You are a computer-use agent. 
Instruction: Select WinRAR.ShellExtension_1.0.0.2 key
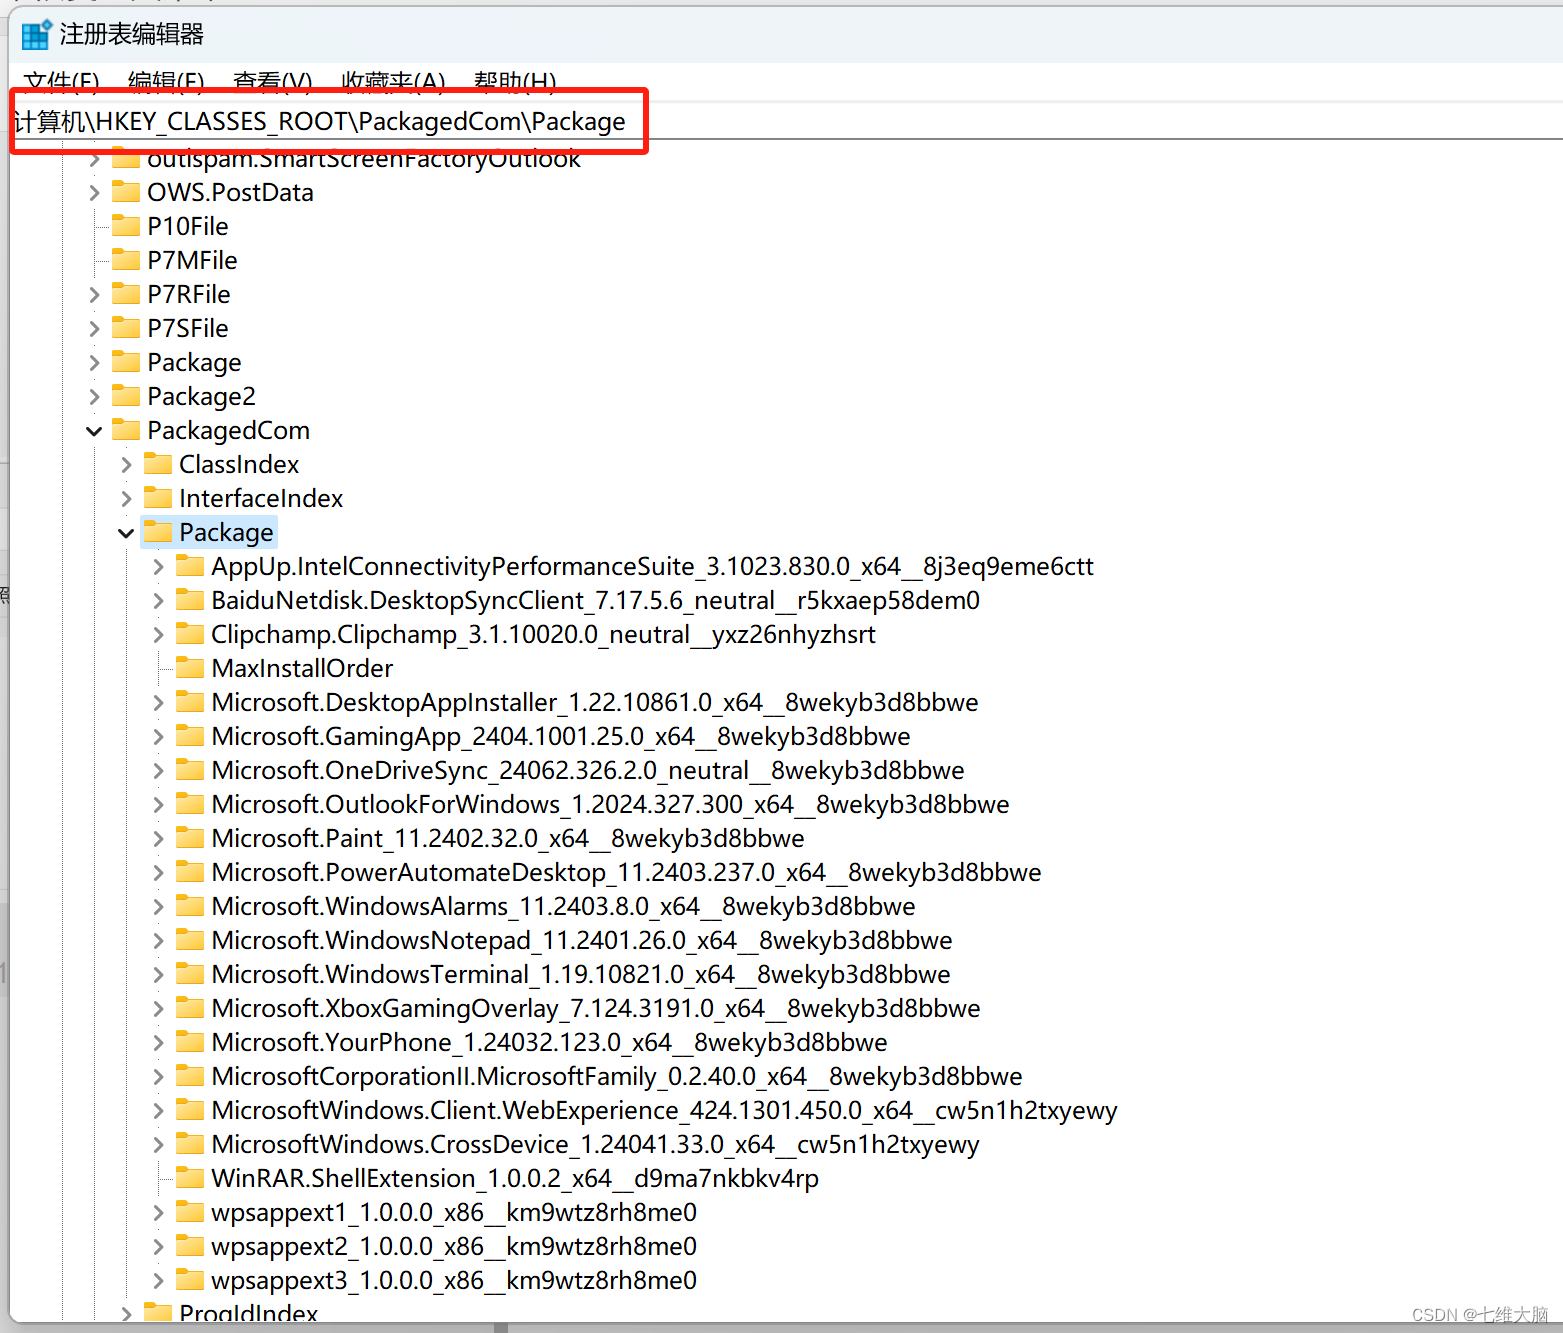(515, 1179)
